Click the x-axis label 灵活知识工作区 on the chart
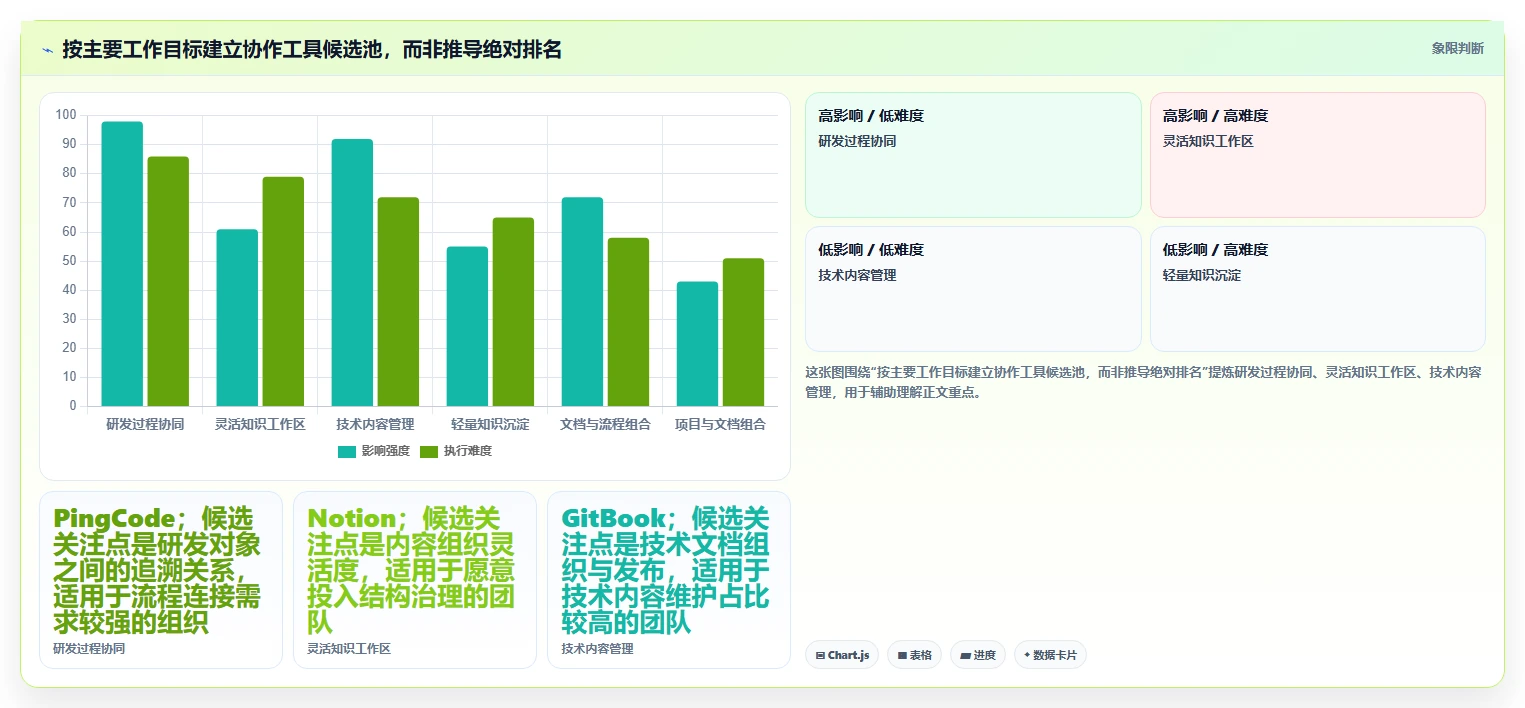Viewport: 1525px width, 708px height. (x=260, y=424)
